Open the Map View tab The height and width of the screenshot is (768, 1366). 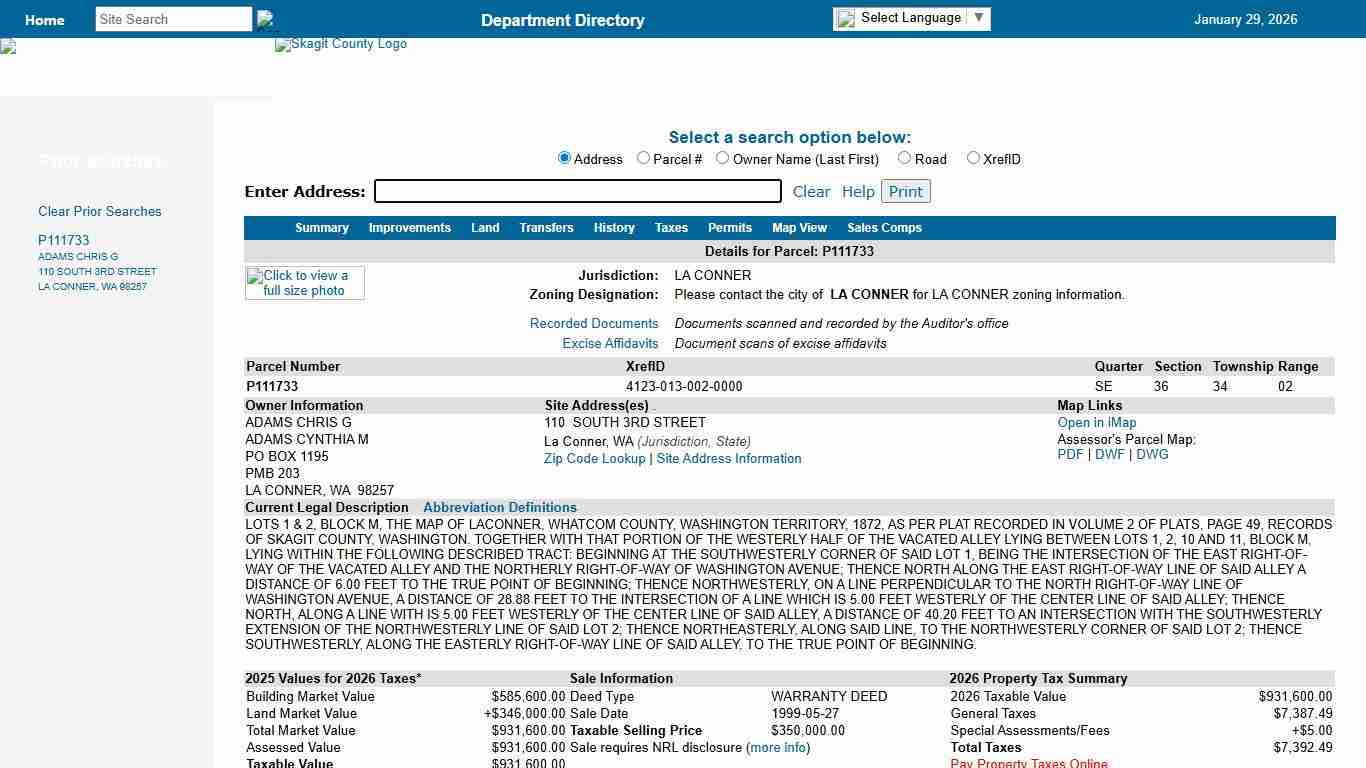pos(799,228)
